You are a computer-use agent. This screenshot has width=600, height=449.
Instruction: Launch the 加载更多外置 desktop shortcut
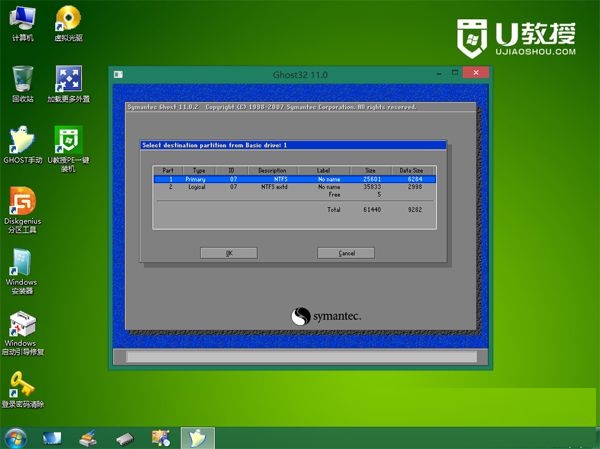(x=68, y=84)
